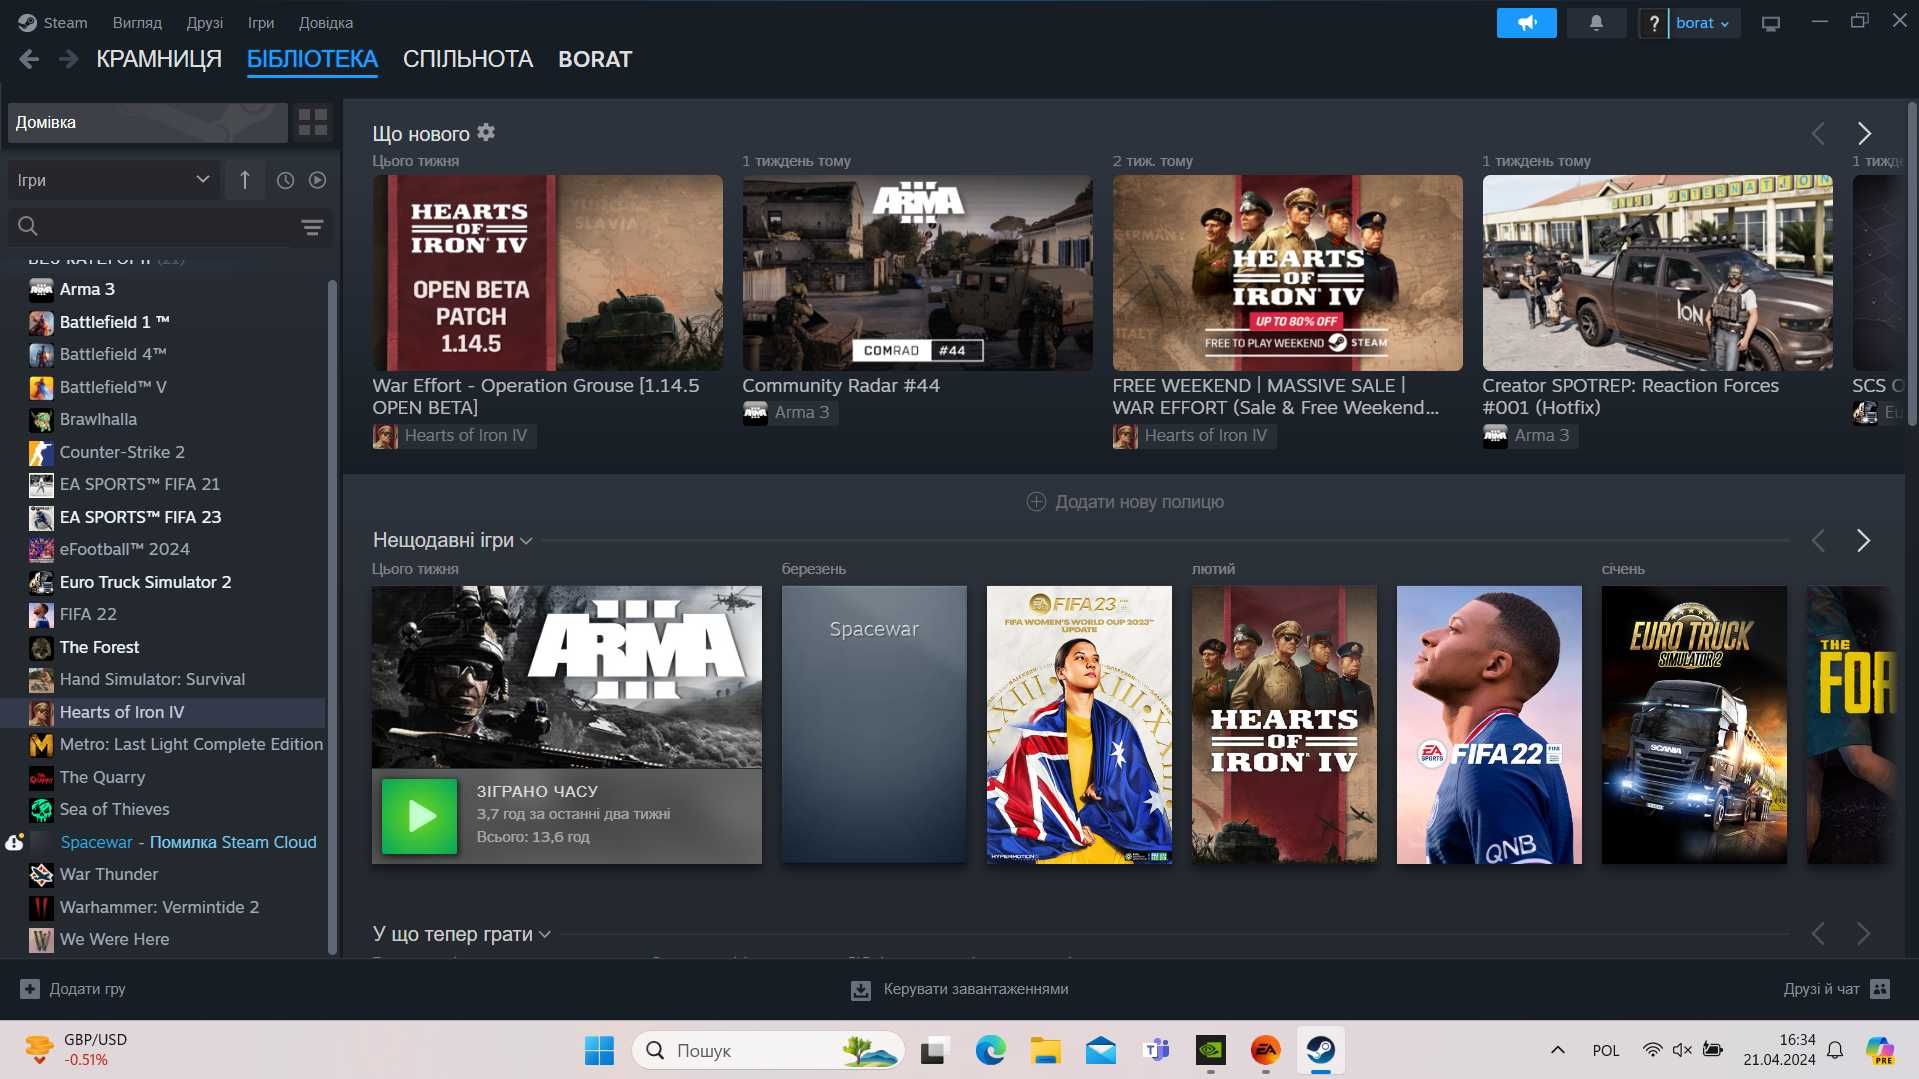Click the sort ascending arrow icon
Screen dimensions: 1919x1079
click(245, 180)
